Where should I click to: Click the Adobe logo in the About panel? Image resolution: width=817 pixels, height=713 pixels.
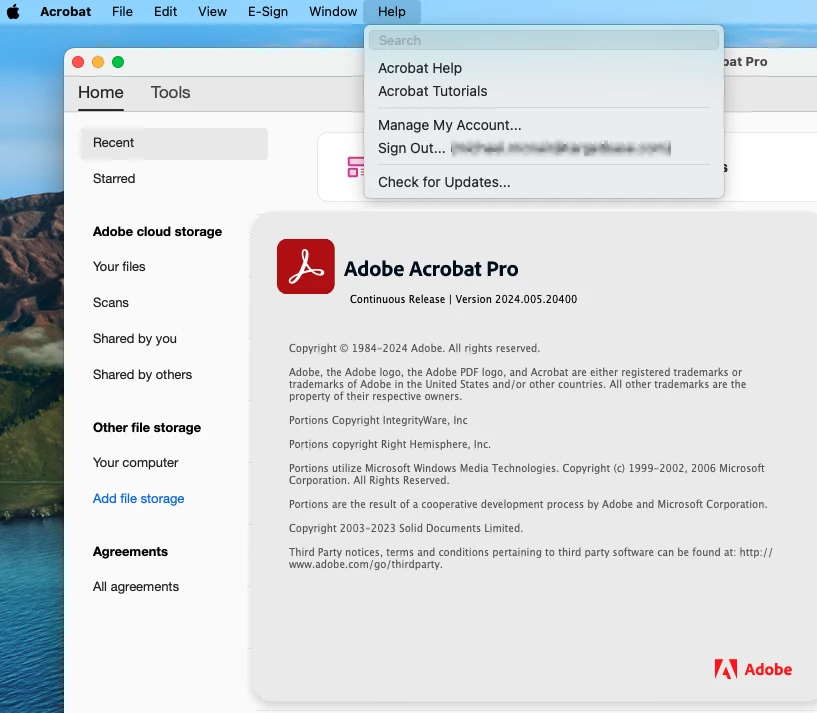click(753, 669)
